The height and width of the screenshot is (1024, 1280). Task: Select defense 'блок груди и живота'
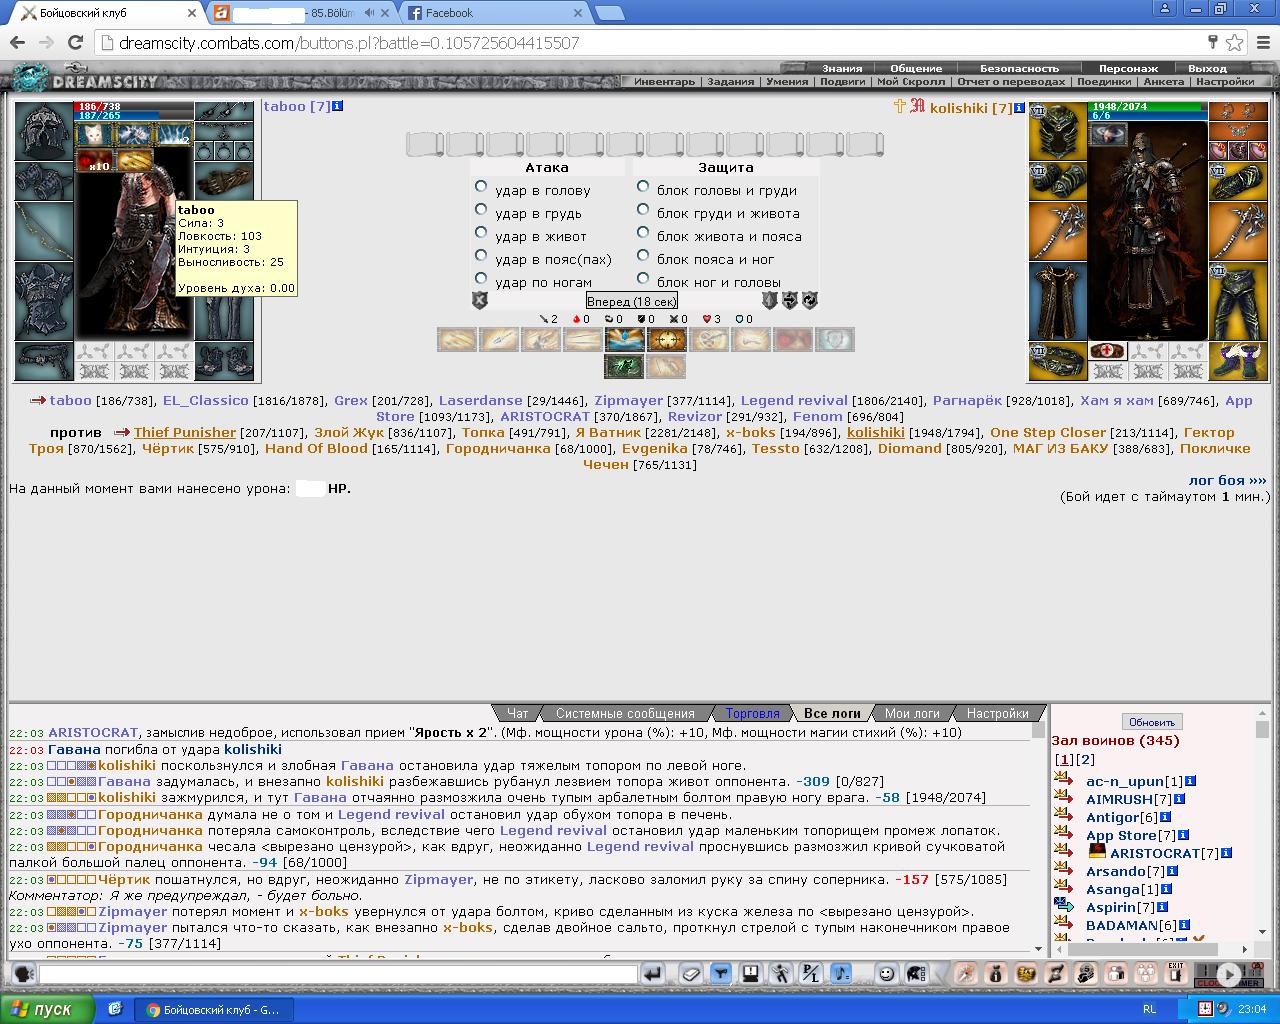(643, 210)
